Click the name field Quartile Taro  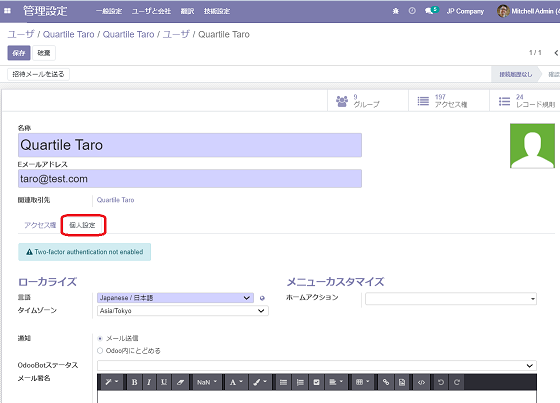click(x=190, y=145)
